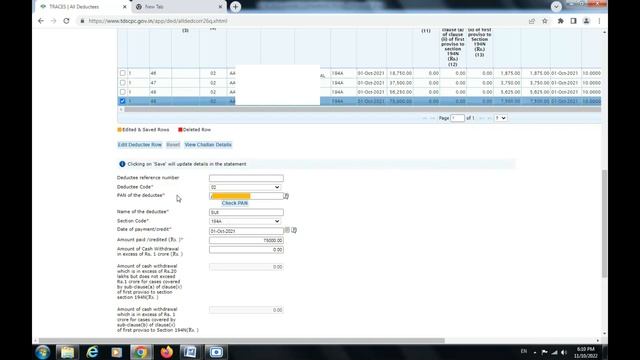Click the Amount paid/credited field
Viewport: 640px width, 360px height.
(246, 240)
